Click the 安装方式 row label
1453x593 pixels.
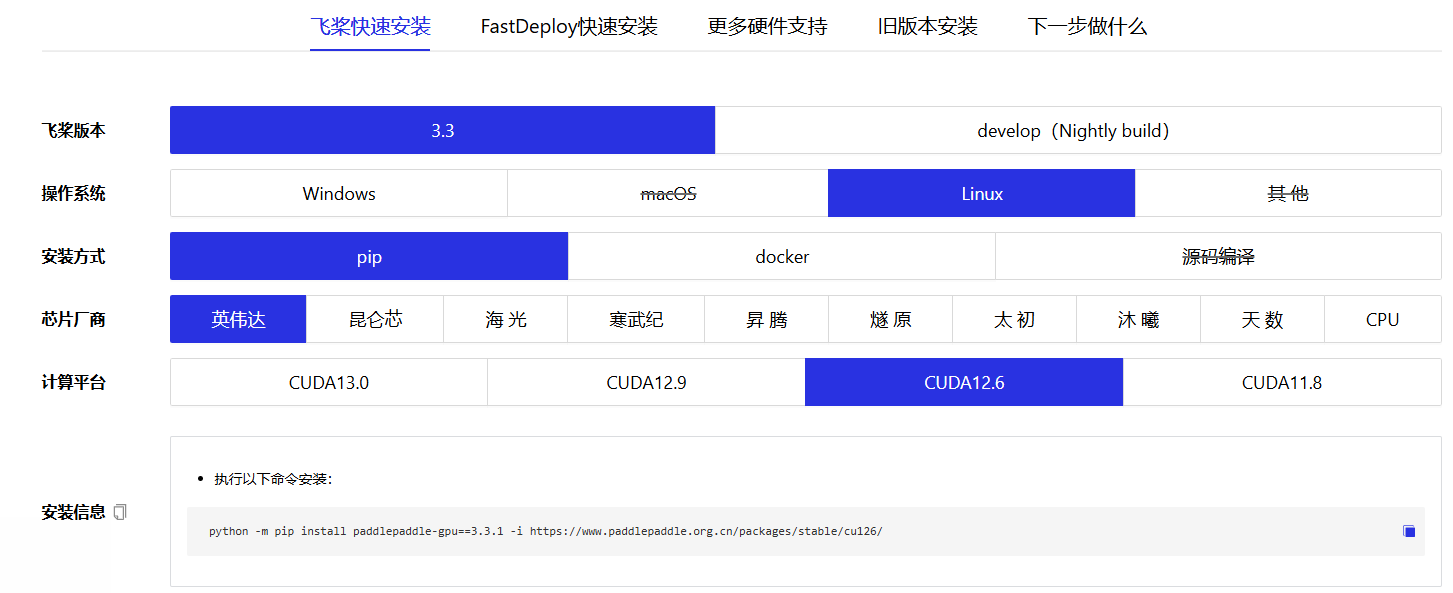tap(73, 256)
